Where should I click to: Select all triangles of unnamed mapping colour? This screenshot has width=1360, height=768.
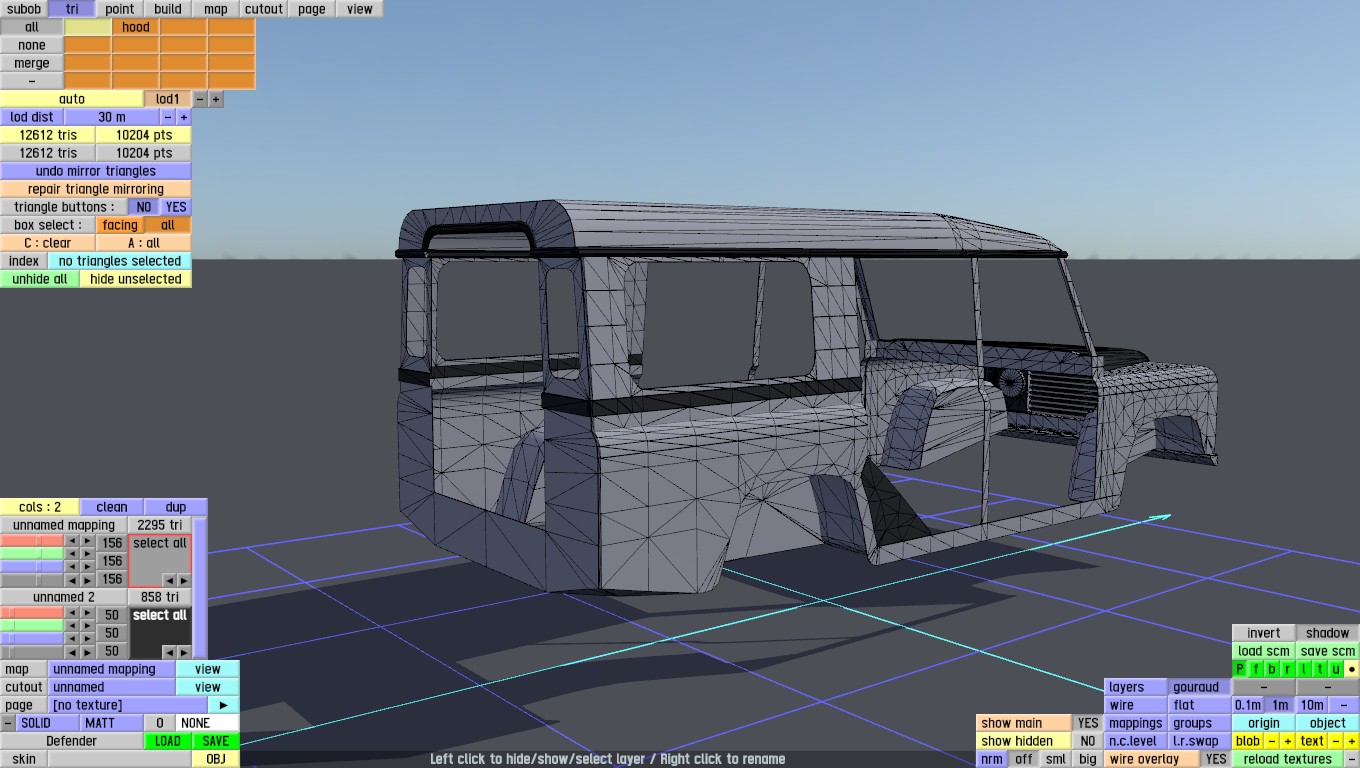[160, 543]
